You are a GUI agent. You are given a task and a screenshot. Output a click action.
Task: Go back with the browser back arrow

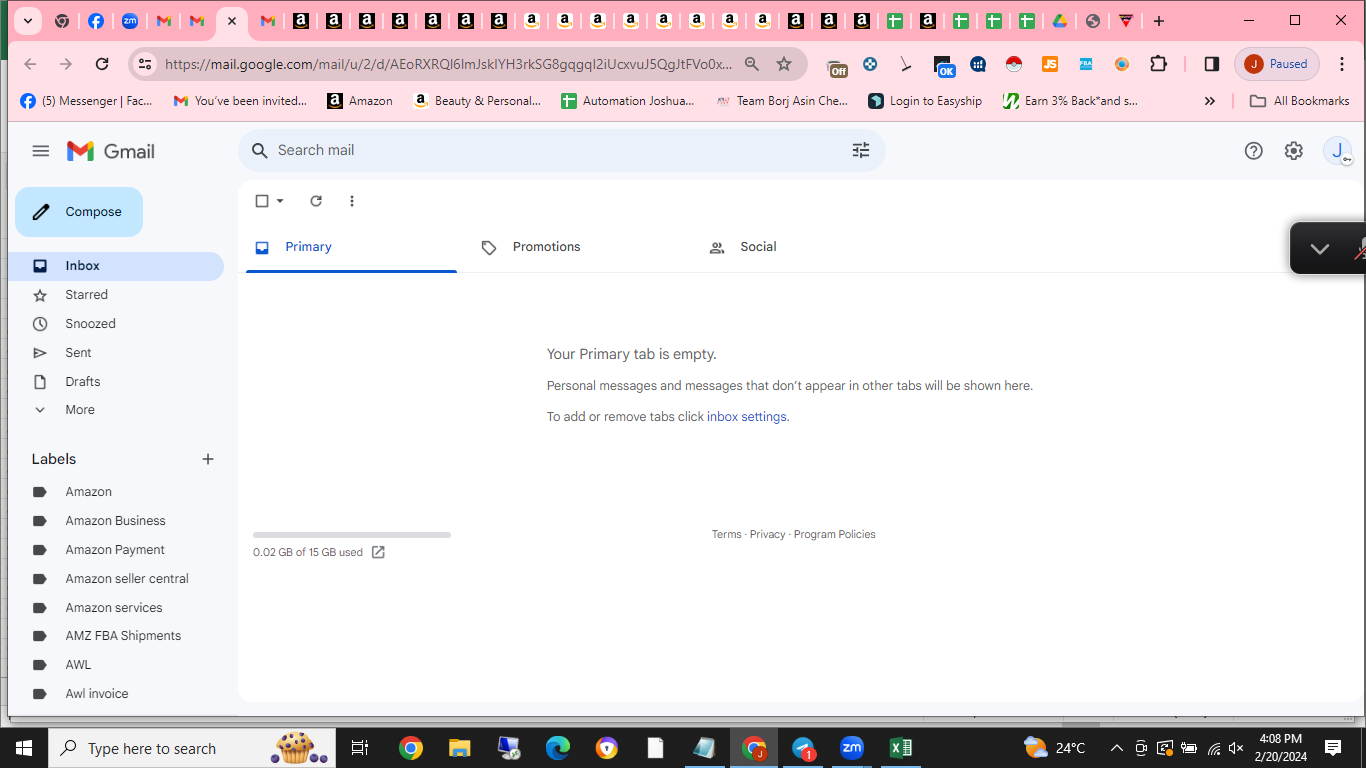click(30, 64)
